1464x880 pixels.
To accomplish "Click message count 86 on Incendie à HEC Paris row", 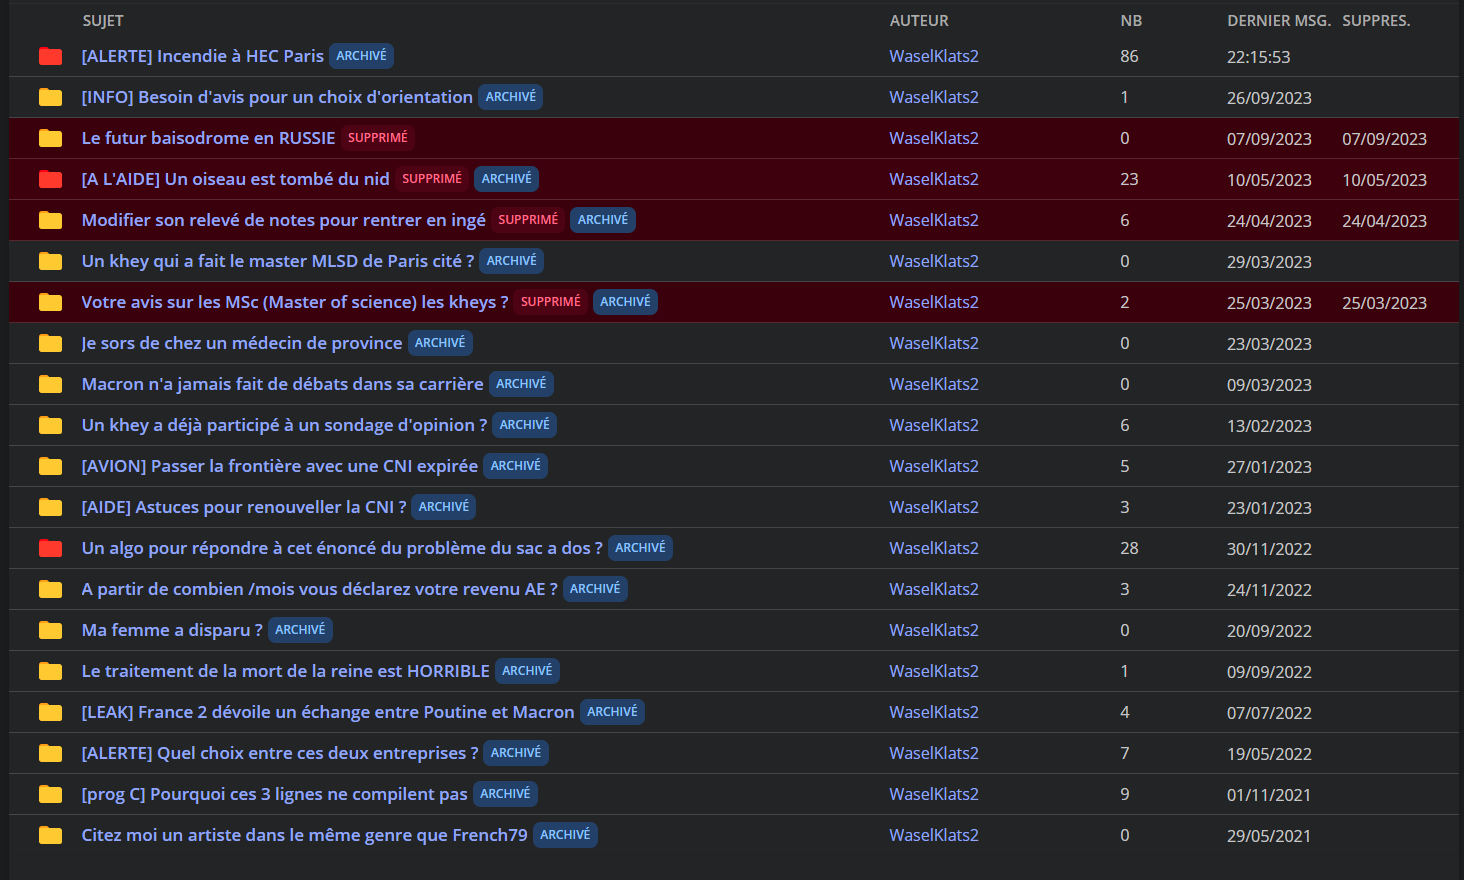I will pyautogui.click(x=1129, y=57).
